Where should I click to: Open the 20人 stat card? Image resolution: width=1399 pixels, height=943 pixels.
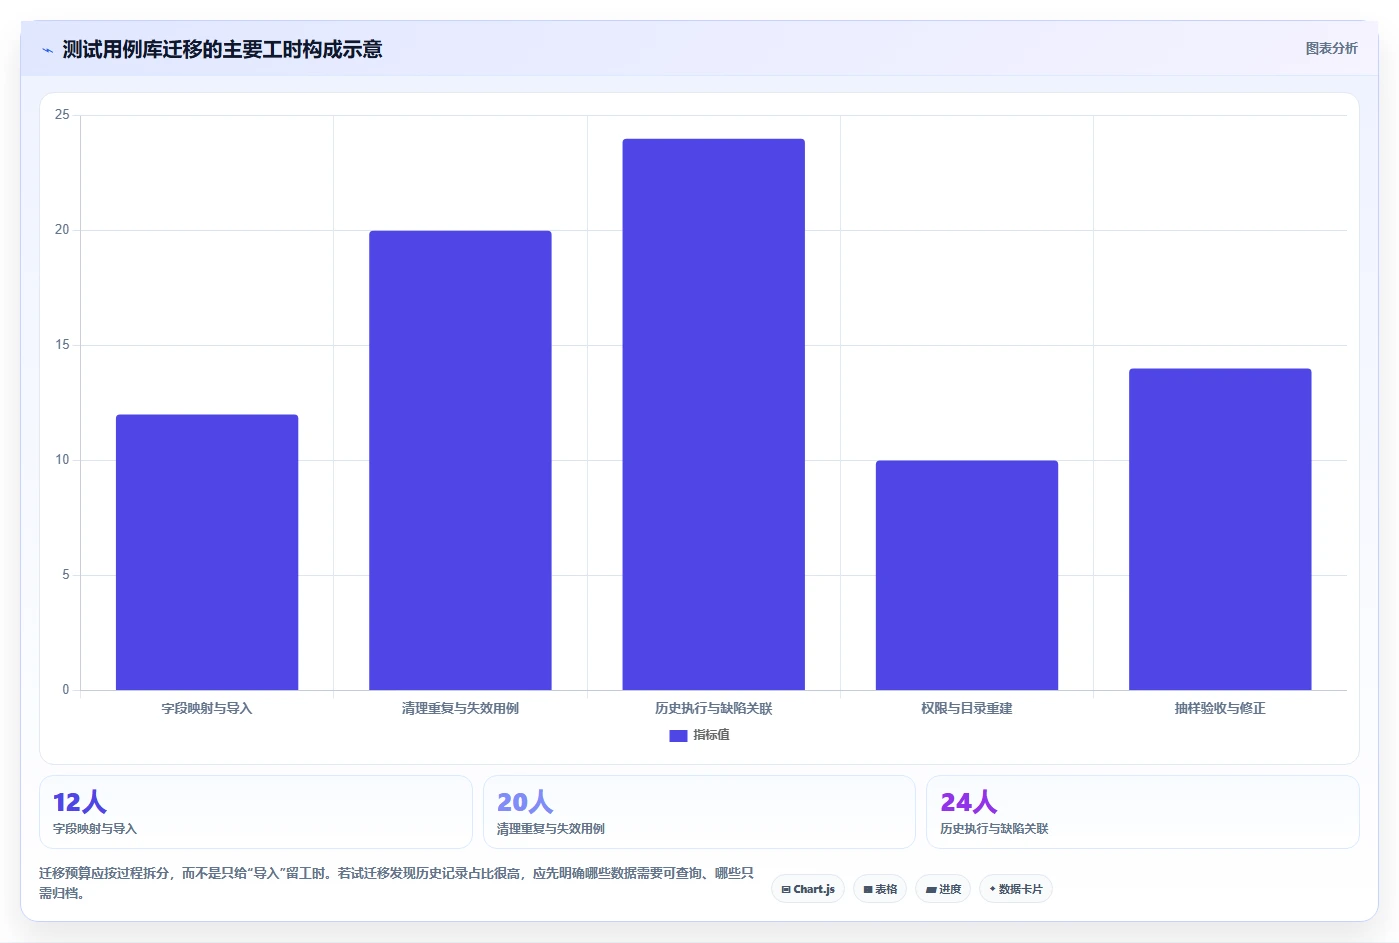click(x=699, y=812)
